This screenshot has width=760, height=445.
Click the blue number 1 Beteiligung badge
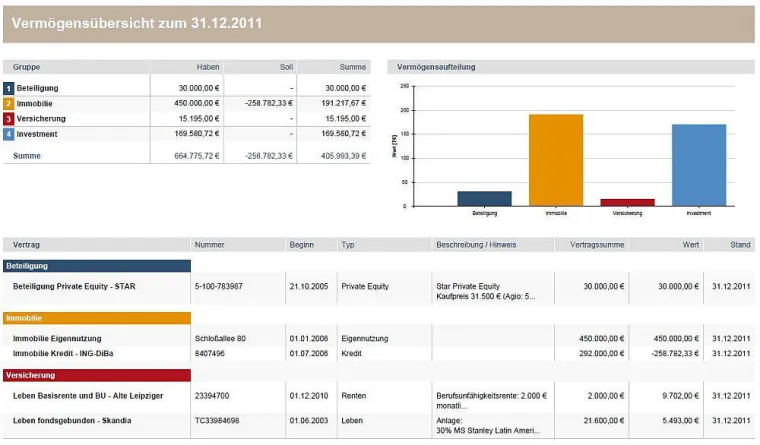(8, 88)
